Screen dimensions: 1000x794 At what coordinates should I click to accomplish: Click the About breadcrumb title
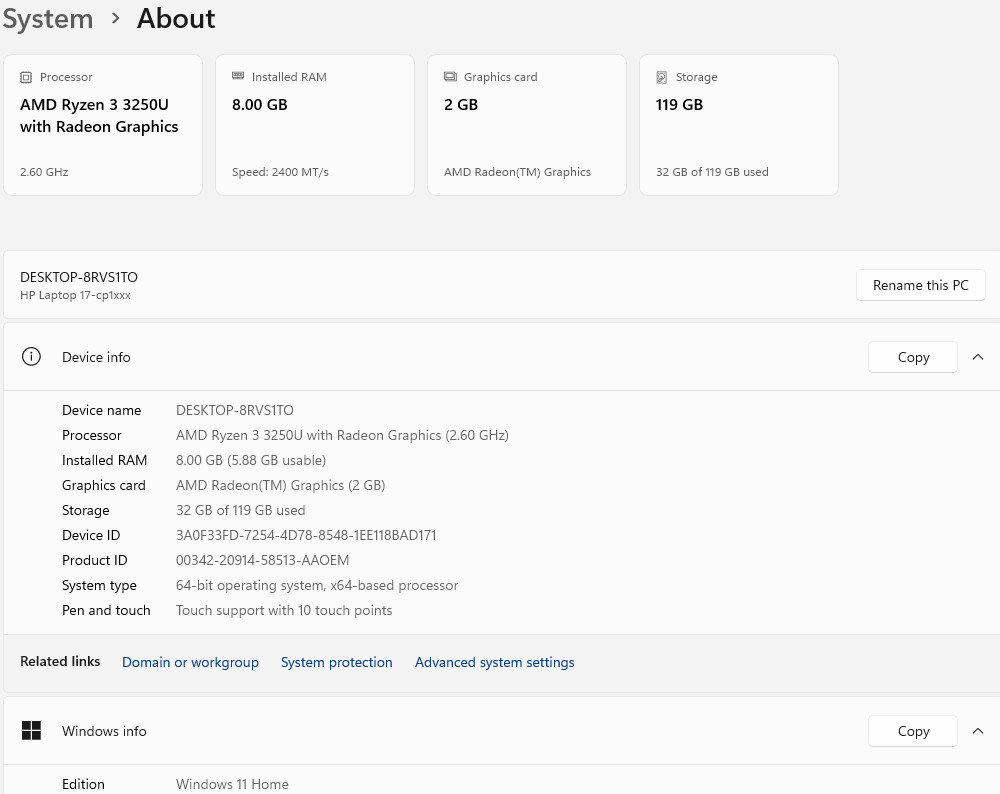point(176,18)
